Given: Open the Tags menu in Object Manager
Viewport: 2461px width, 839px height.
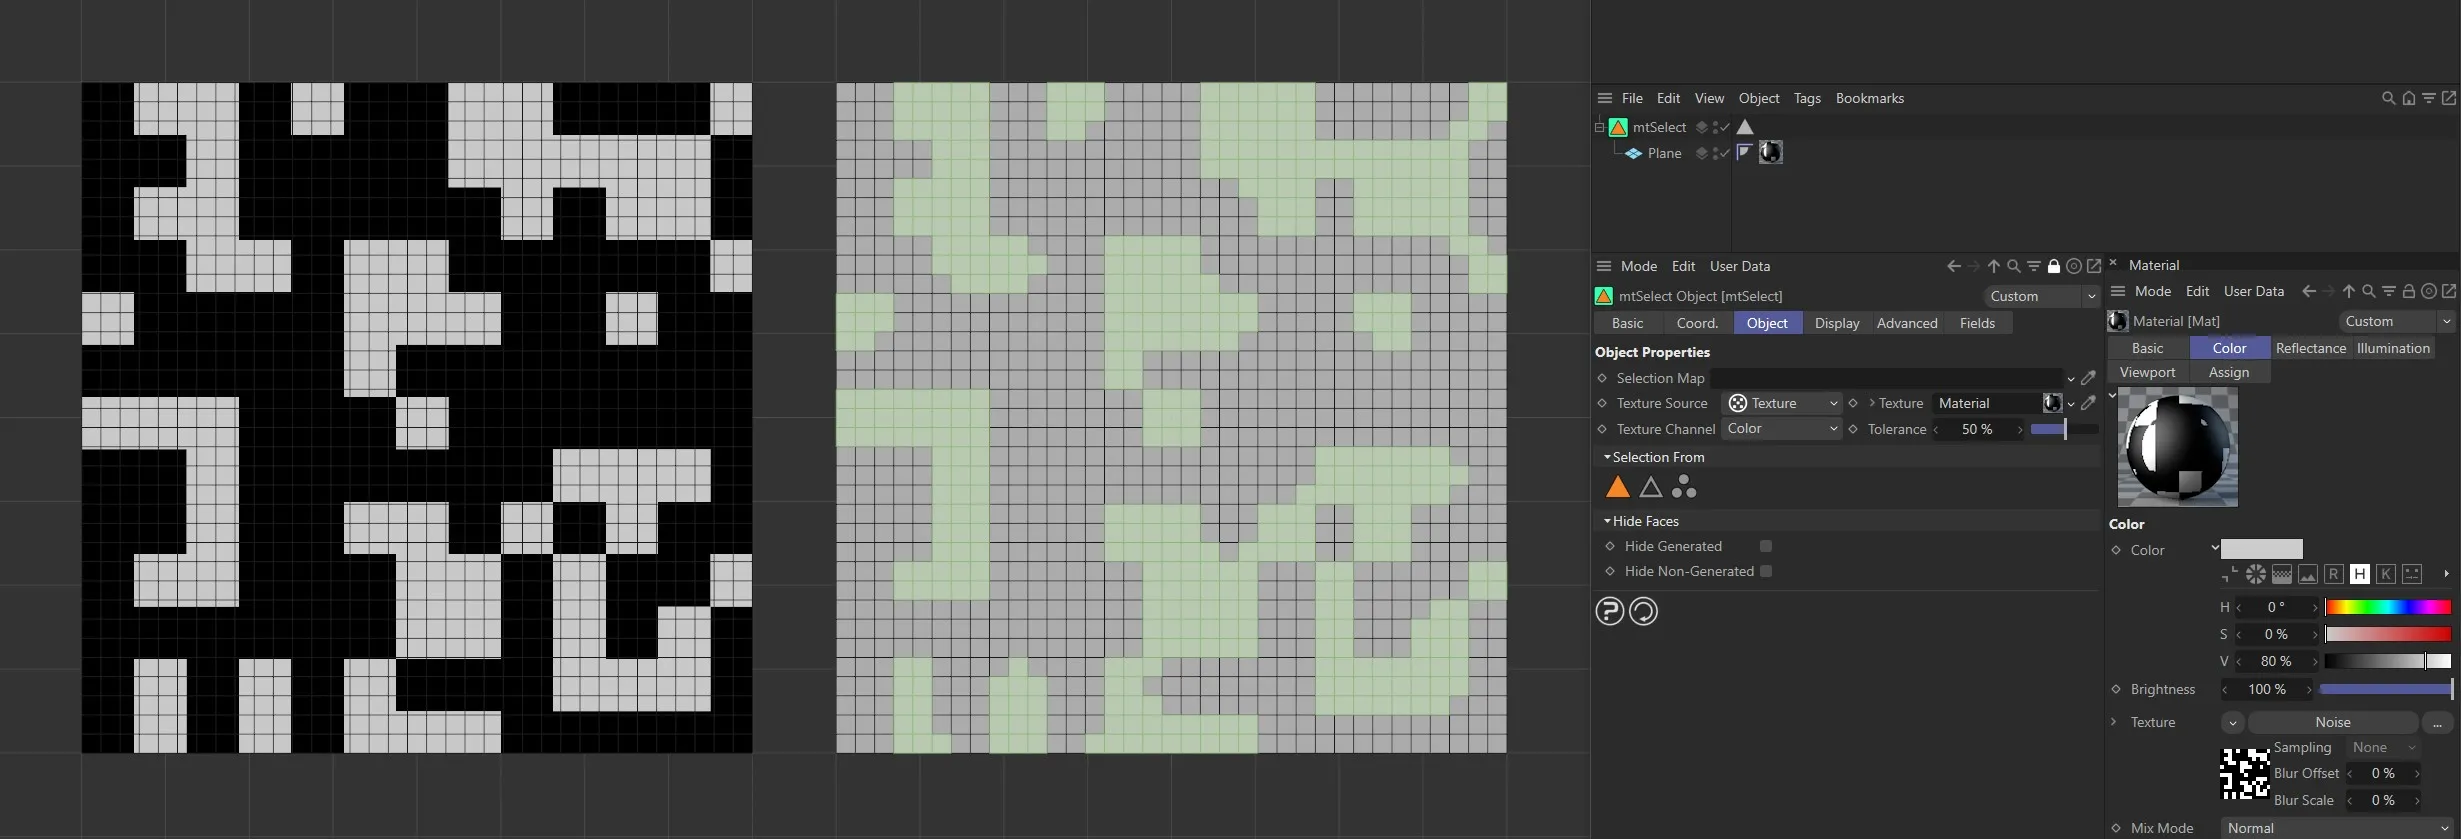Looking at the screenshot, I should pyautogui.click(x=1807, y=98).
